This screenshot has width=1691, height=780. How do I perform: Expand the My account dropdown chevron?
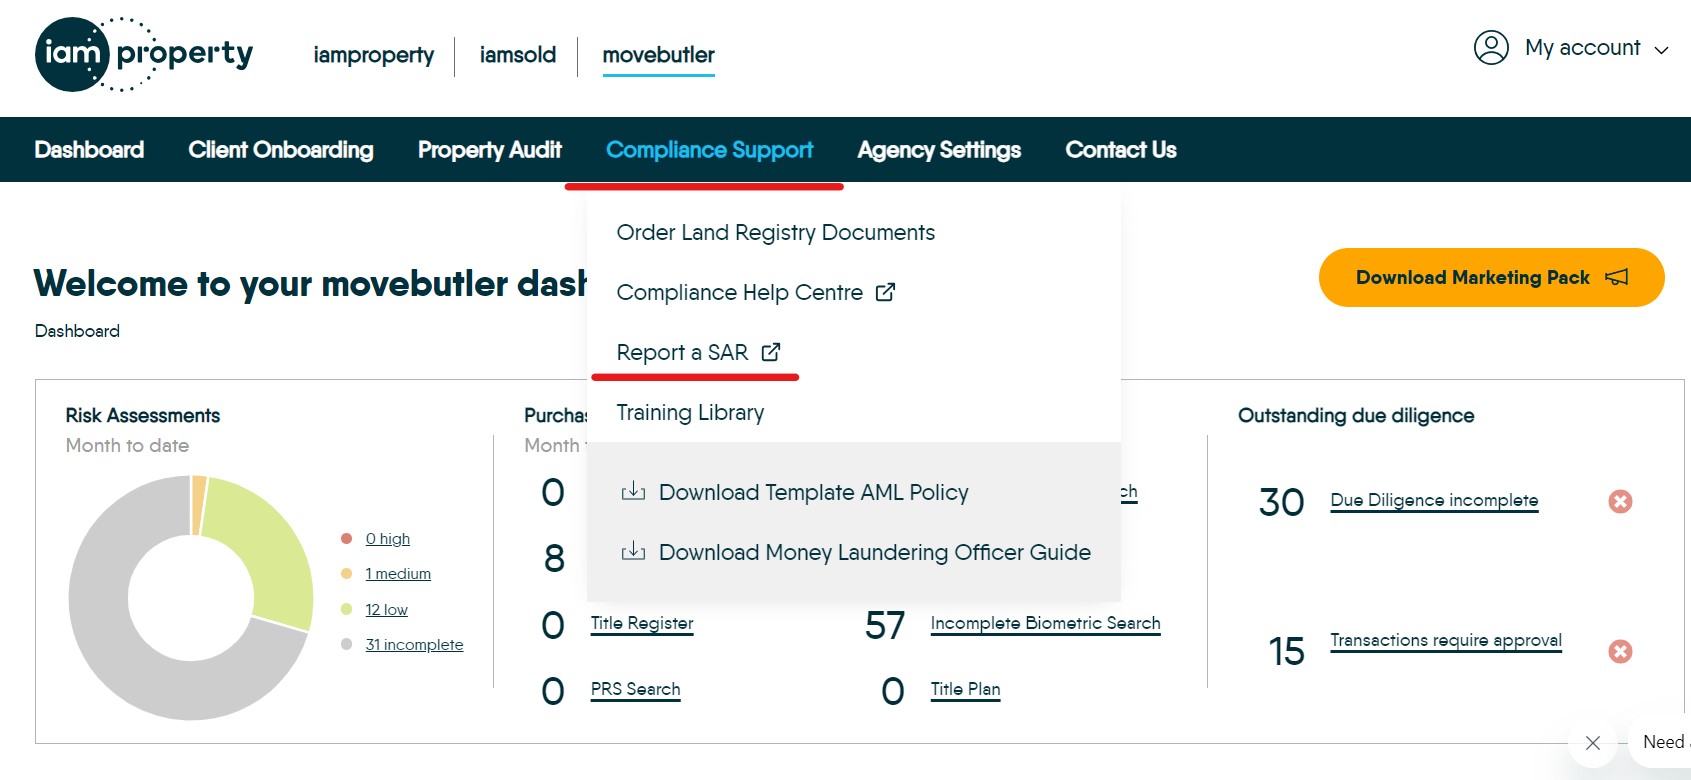tap(1662, 50)
